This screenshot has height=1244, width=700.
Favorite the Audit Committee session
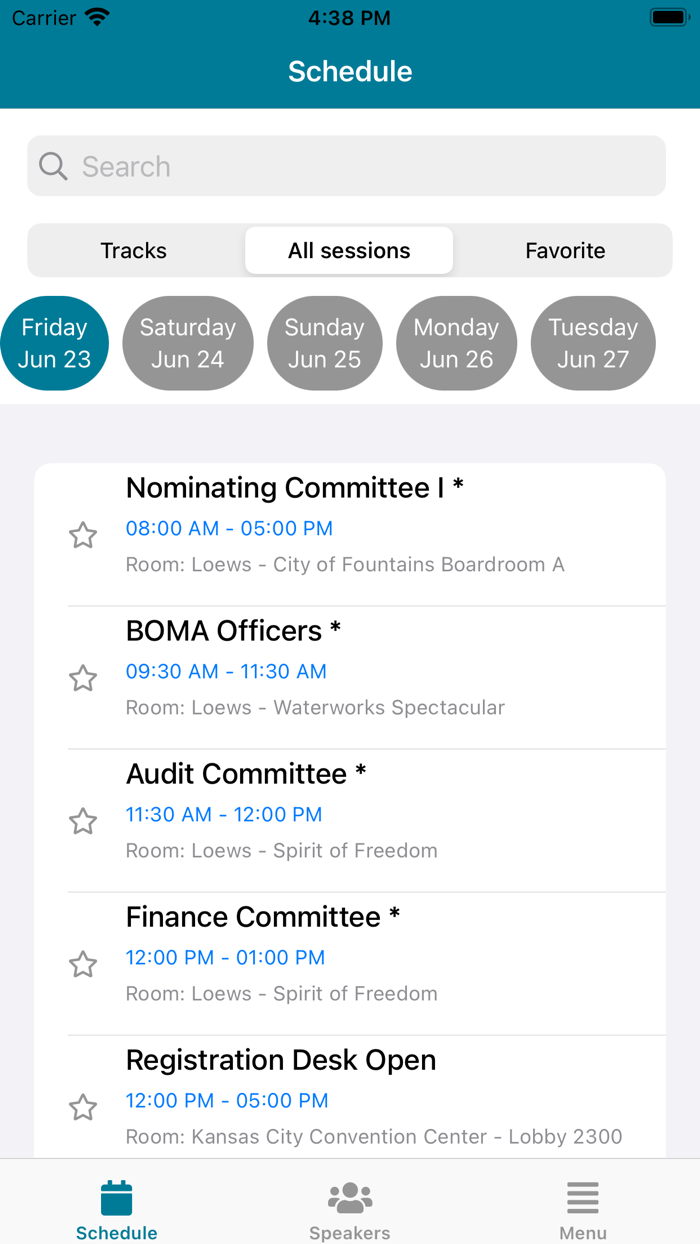pos(83,821)
